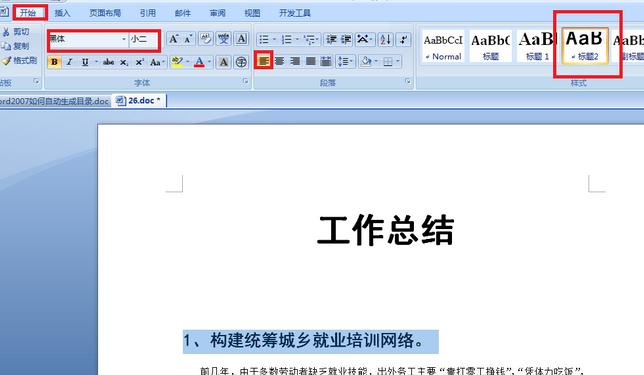Click the bullet list icon
644x375 pixels.
point(264,39)
